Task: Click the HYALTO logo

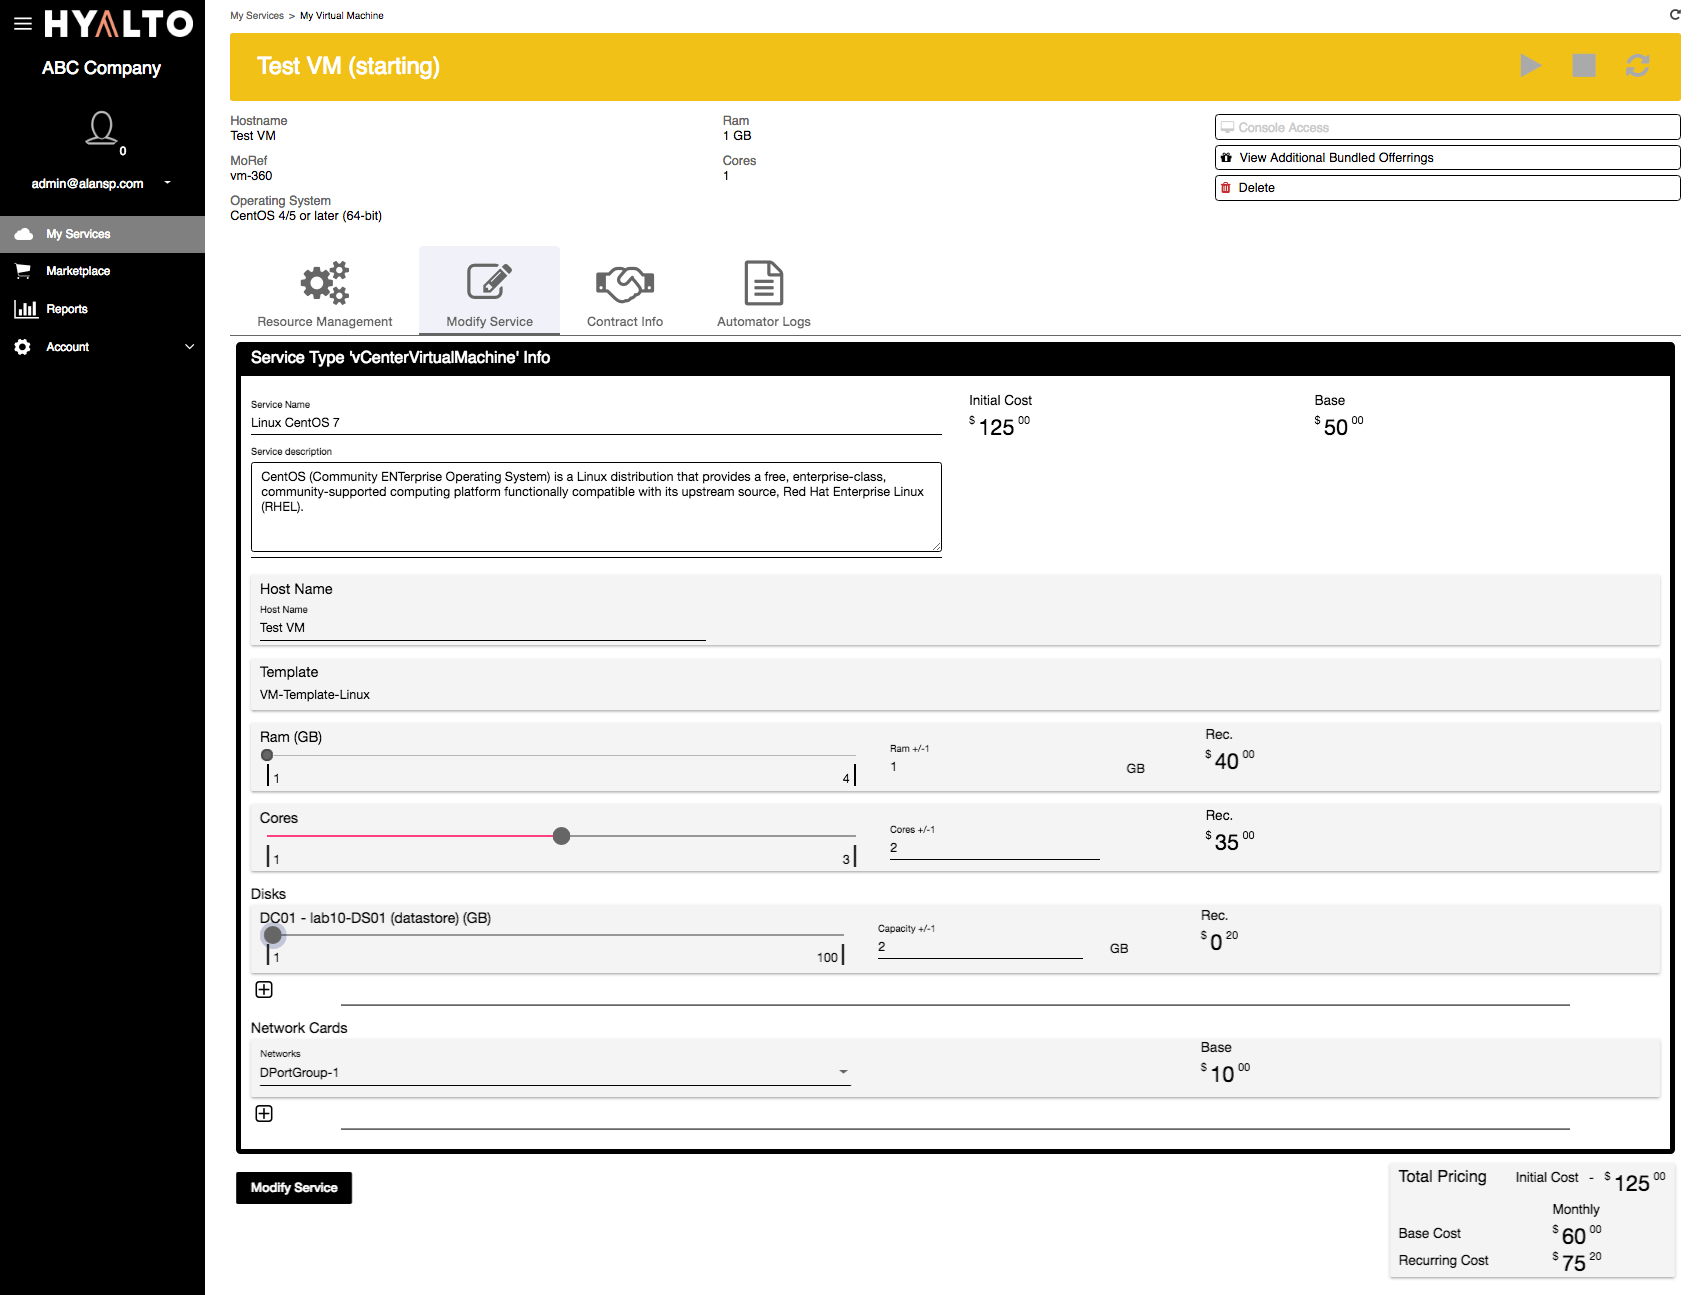Action: coord(119,24)
